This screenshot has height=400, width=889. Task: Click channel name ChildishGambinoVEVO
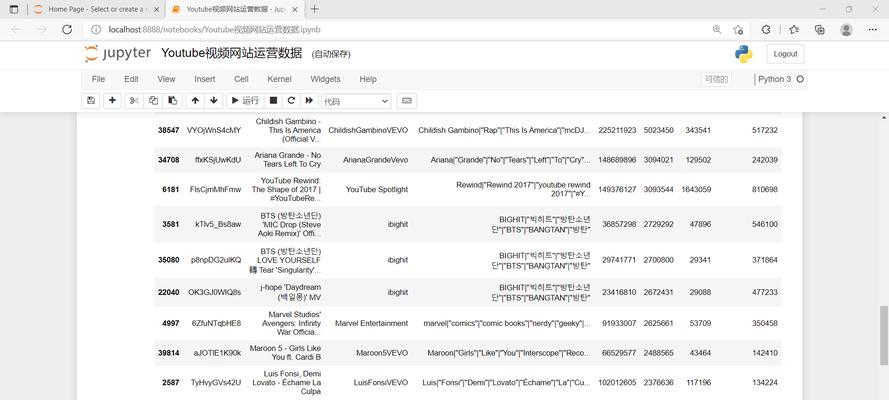(x=368, y=130)
